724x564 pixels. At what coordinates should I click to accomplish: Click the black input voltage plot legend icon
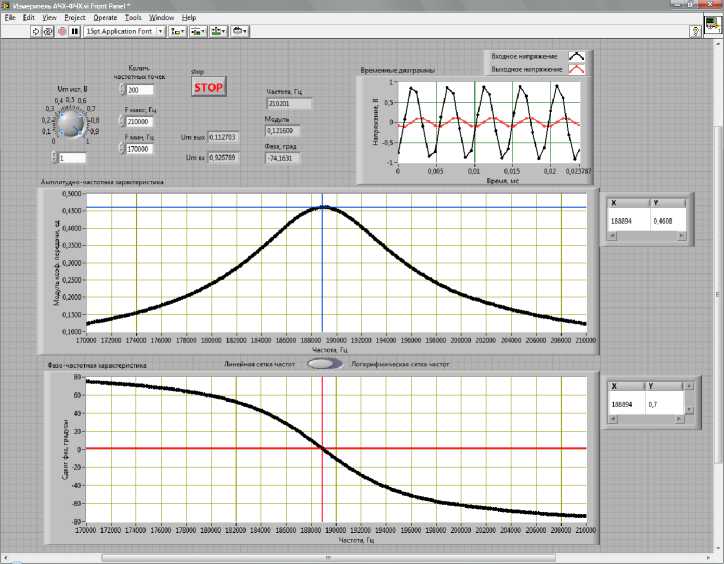(x=577, y=57)
